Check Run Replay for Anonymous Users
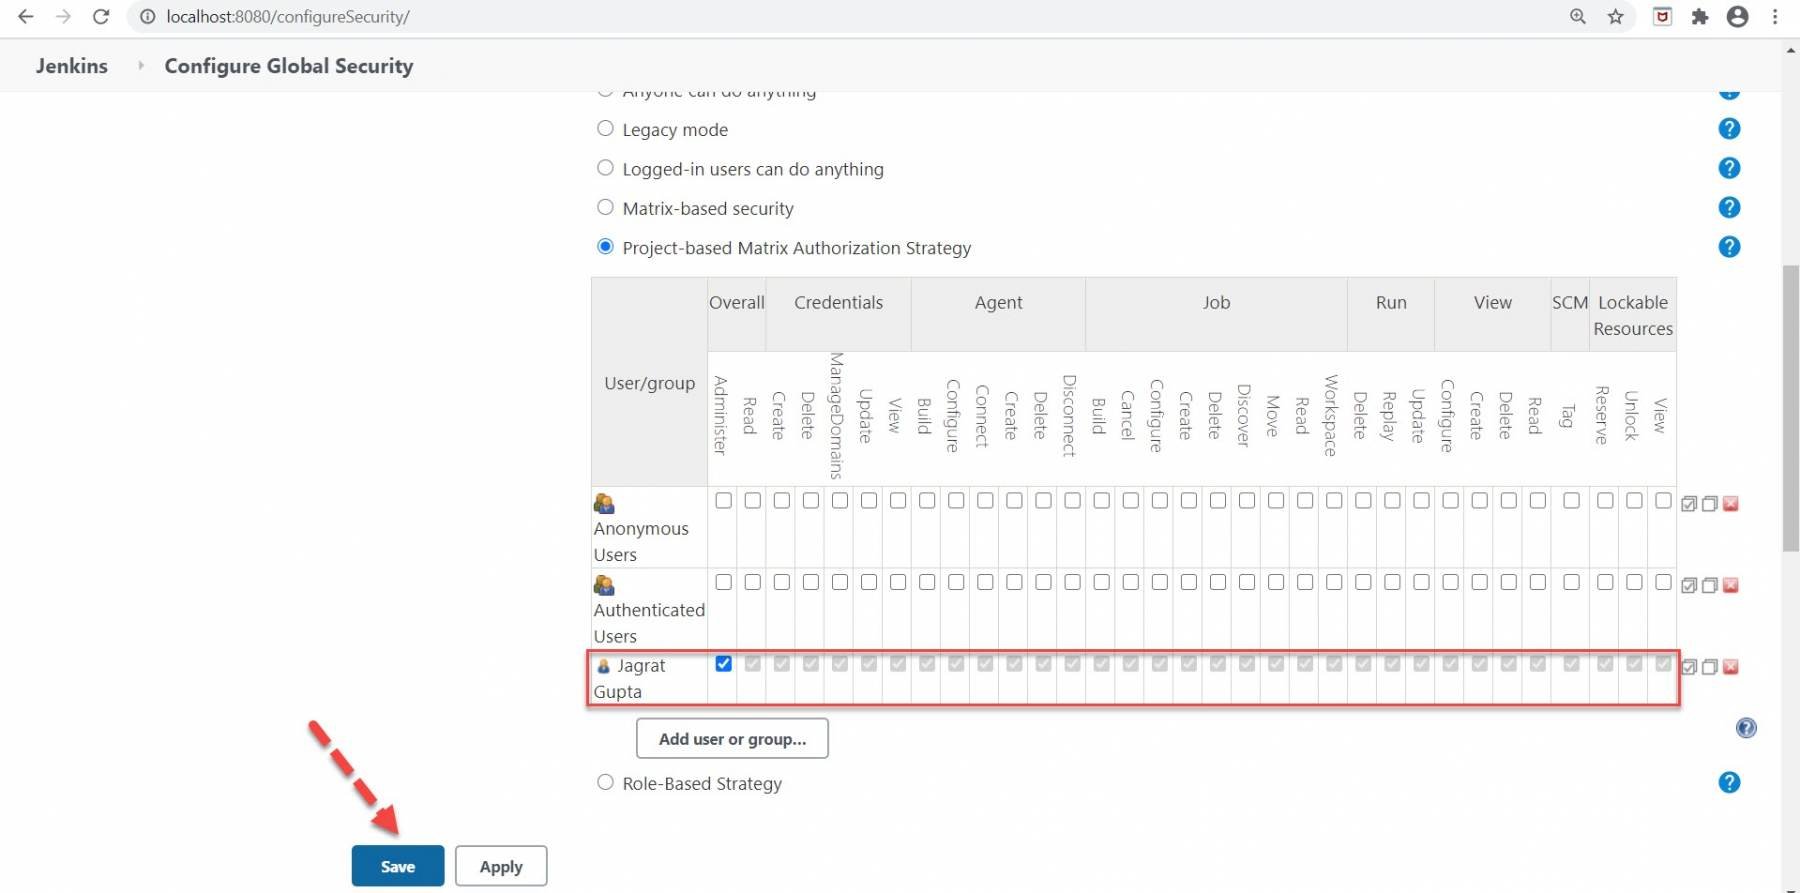The image size is (1800, 893). click(x=1392, y=500)
